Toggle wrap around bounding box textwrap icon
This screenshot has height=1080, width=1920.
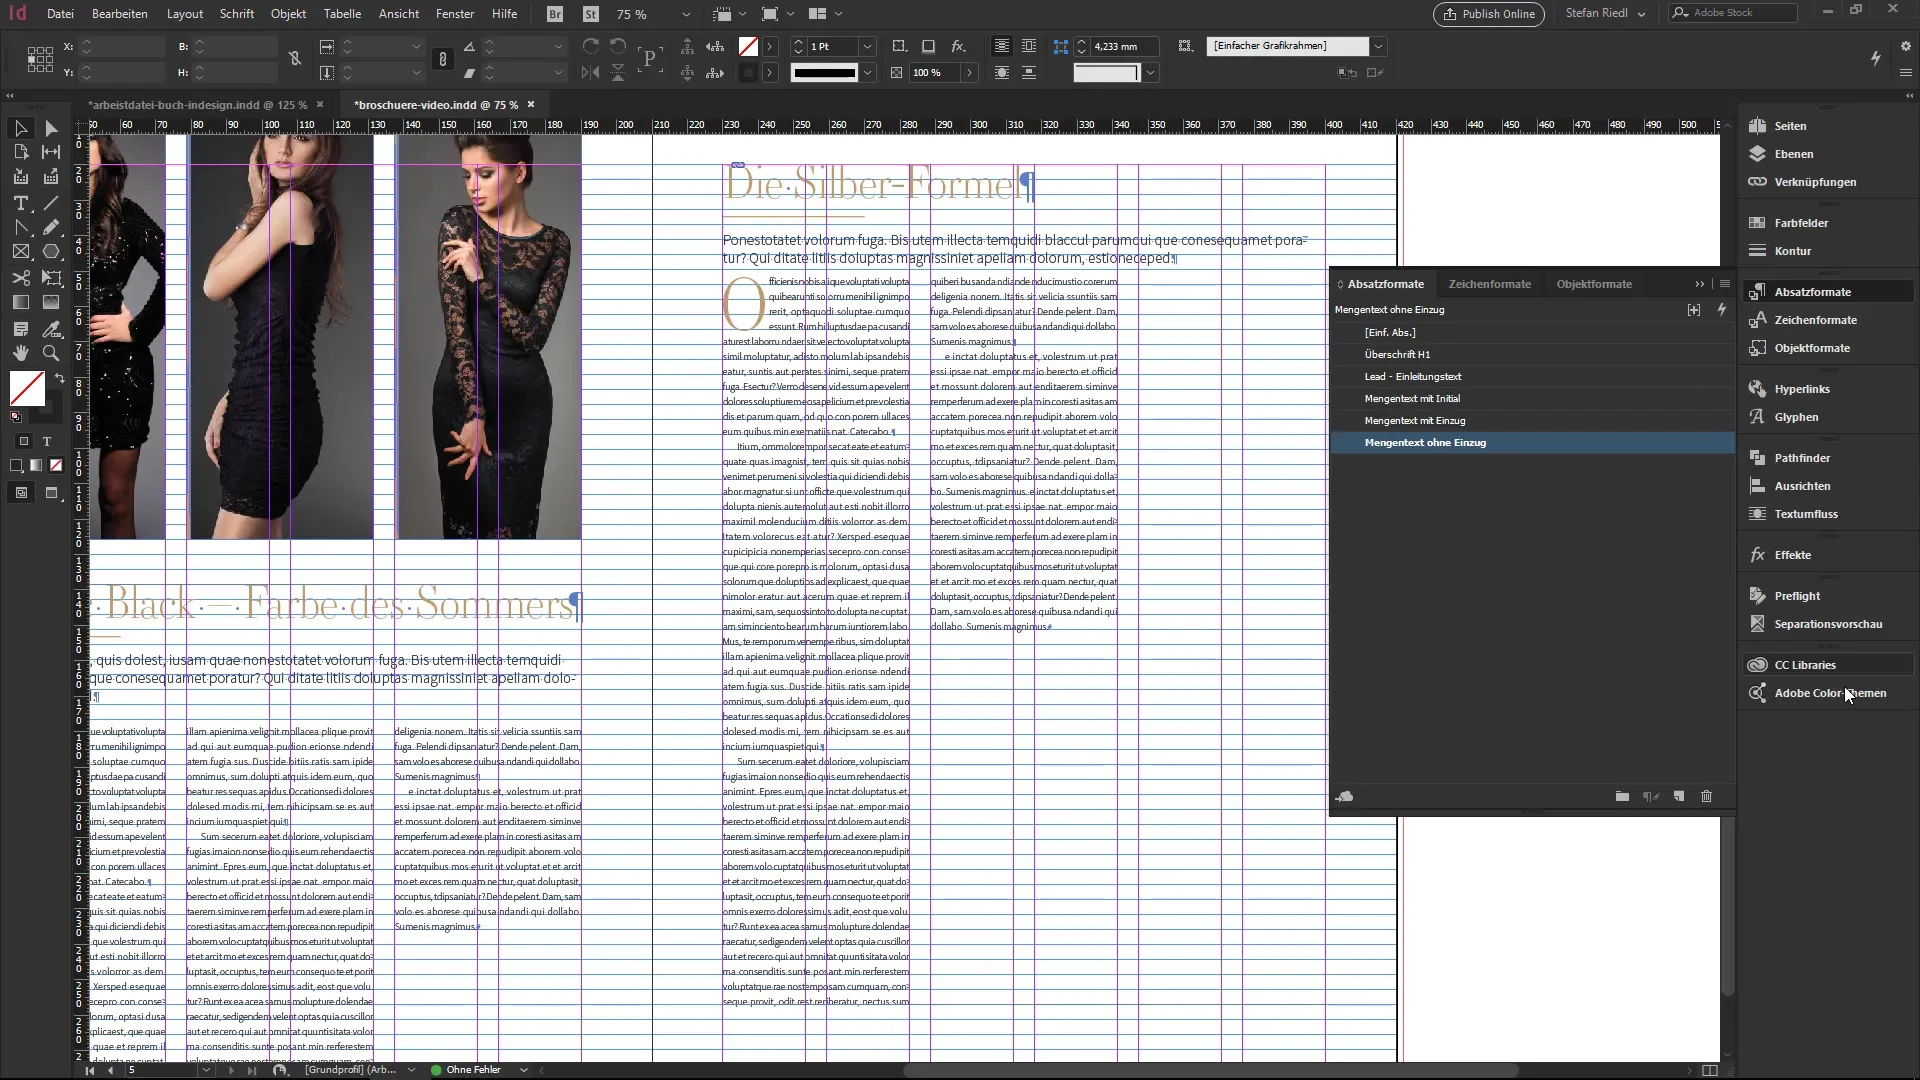point(1029,46)
